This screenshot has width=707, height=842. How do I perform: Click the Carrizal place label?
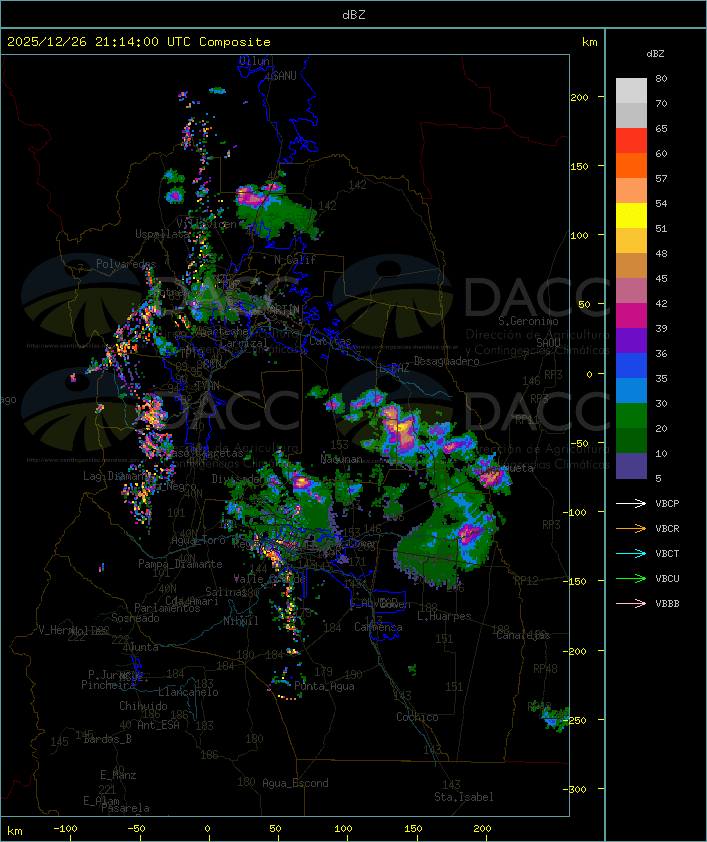coord(244,343)
